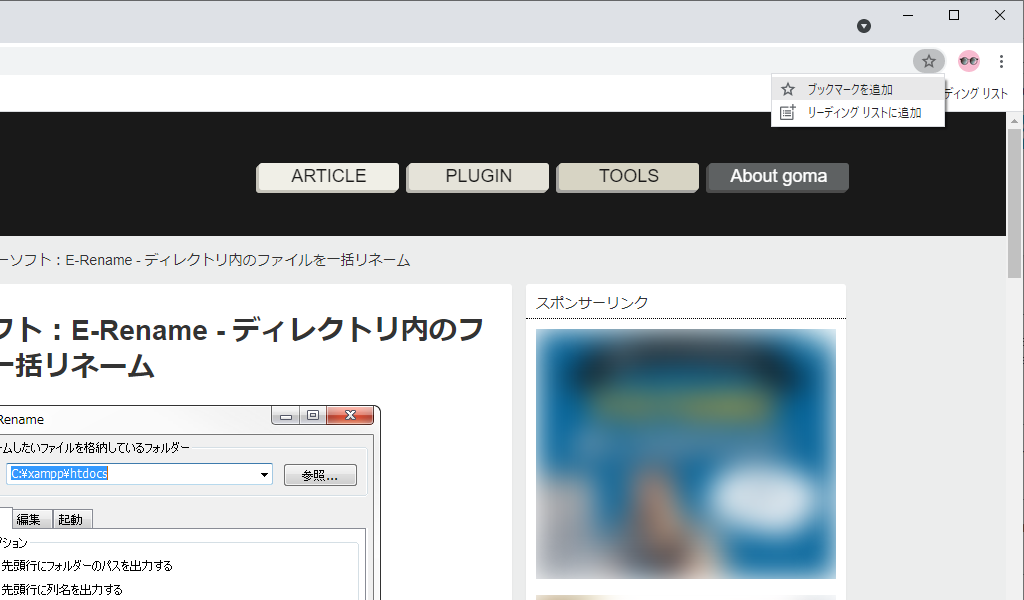Expand the folder path combo box arrow
The image size is (1024, 600).
(264, 475)
